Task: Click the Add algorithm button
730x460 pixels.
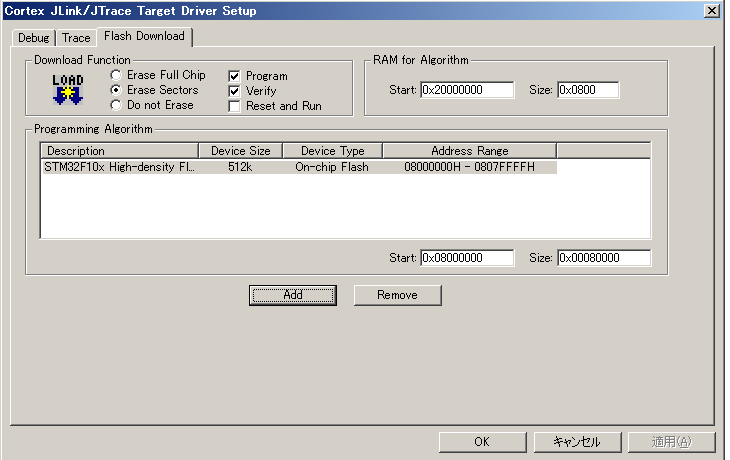Action: click(293, 295)
